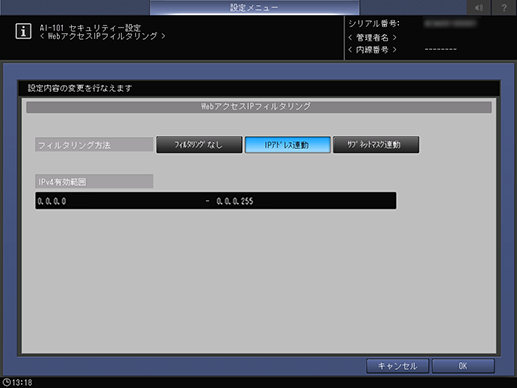The width and height of the screenshot is (517, 388).
Task: Click the IPv4 end address 0.0.0.255
Action: [235, 201]
